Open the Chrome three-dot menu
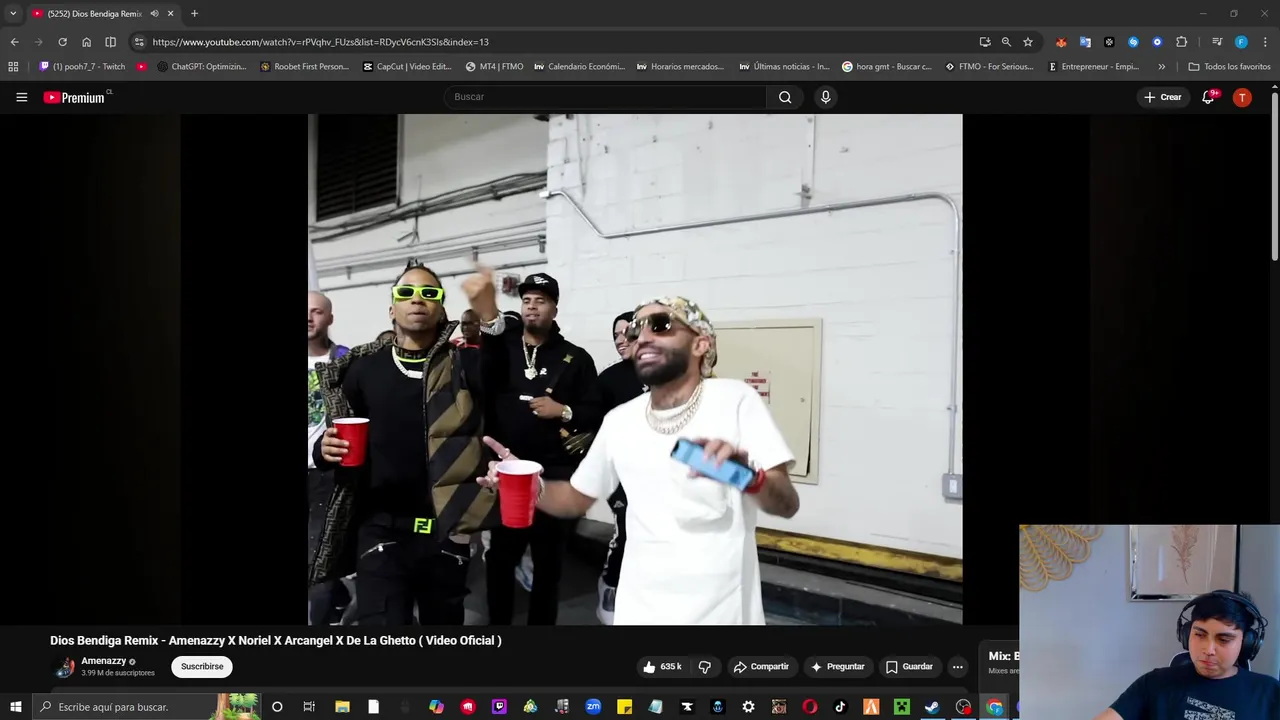The height and width of the screenshot is (720, 1280). pos(1265,42)
